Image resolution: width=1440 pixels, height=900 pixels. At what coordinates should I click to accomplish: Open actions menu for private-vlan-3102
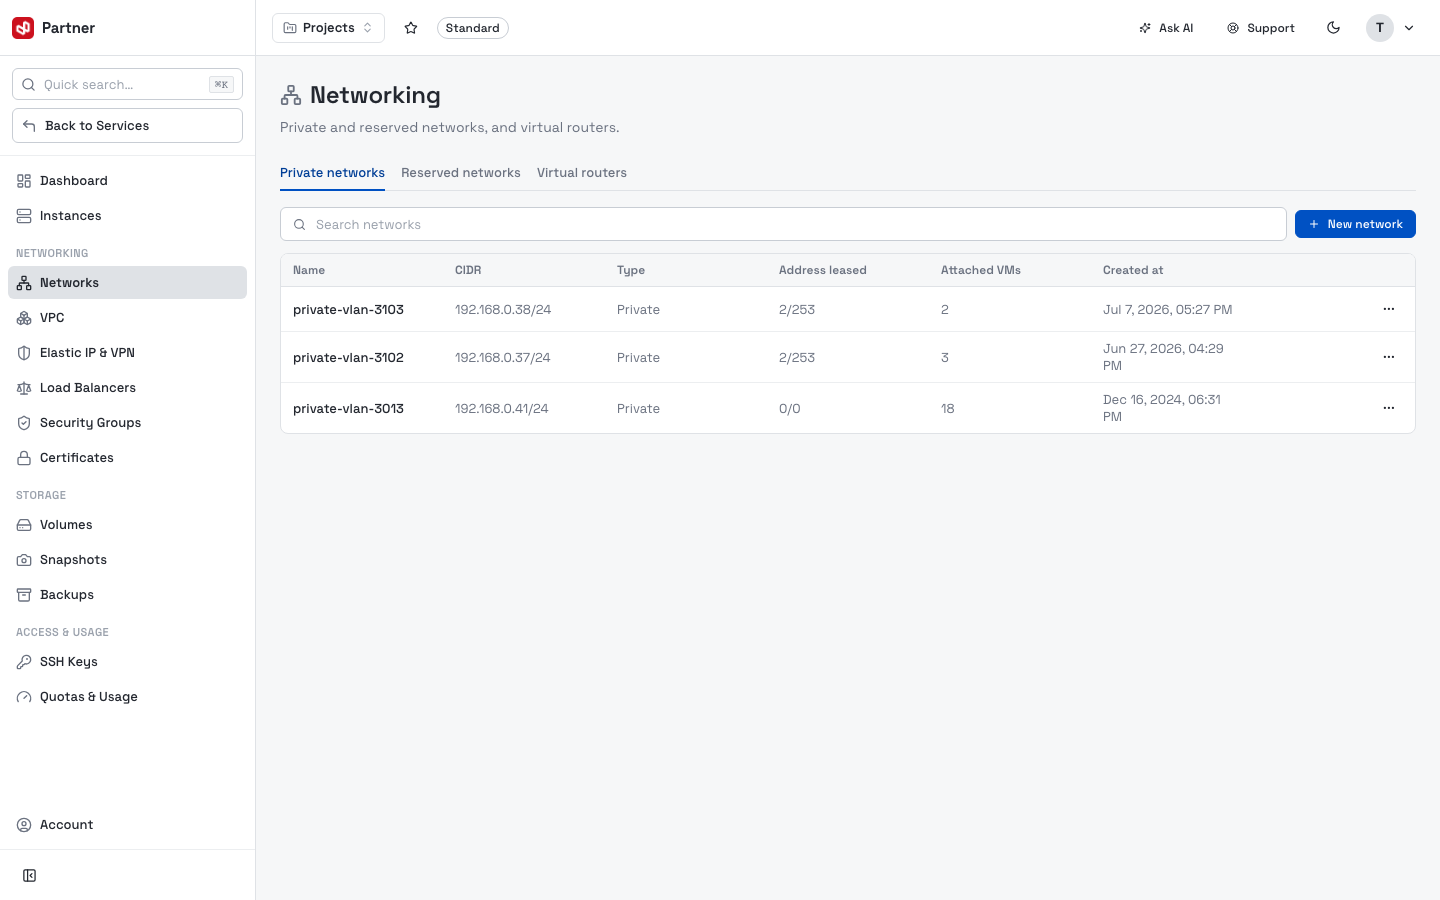1389,357
